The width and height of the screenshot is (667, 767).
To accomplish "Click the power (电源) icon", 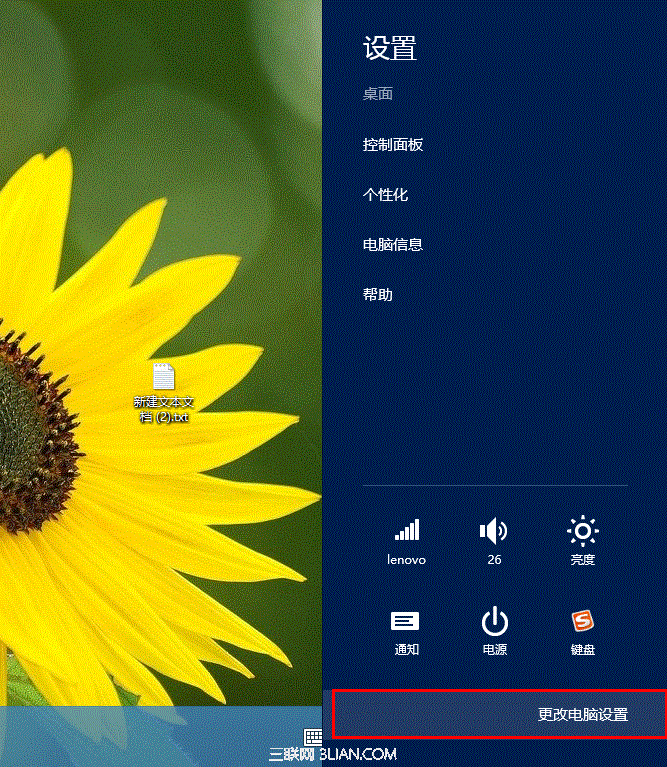I will [x=494, y=621].
